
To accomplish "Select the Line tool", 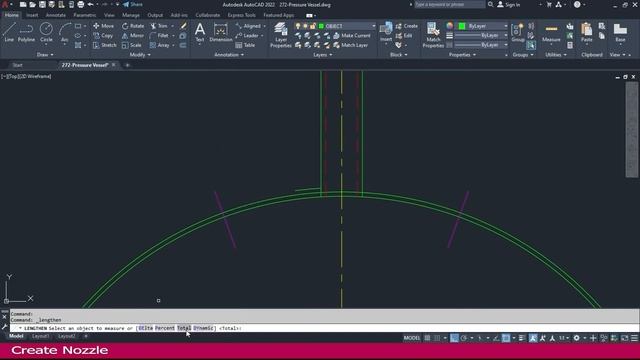I will tap(9, 32).
